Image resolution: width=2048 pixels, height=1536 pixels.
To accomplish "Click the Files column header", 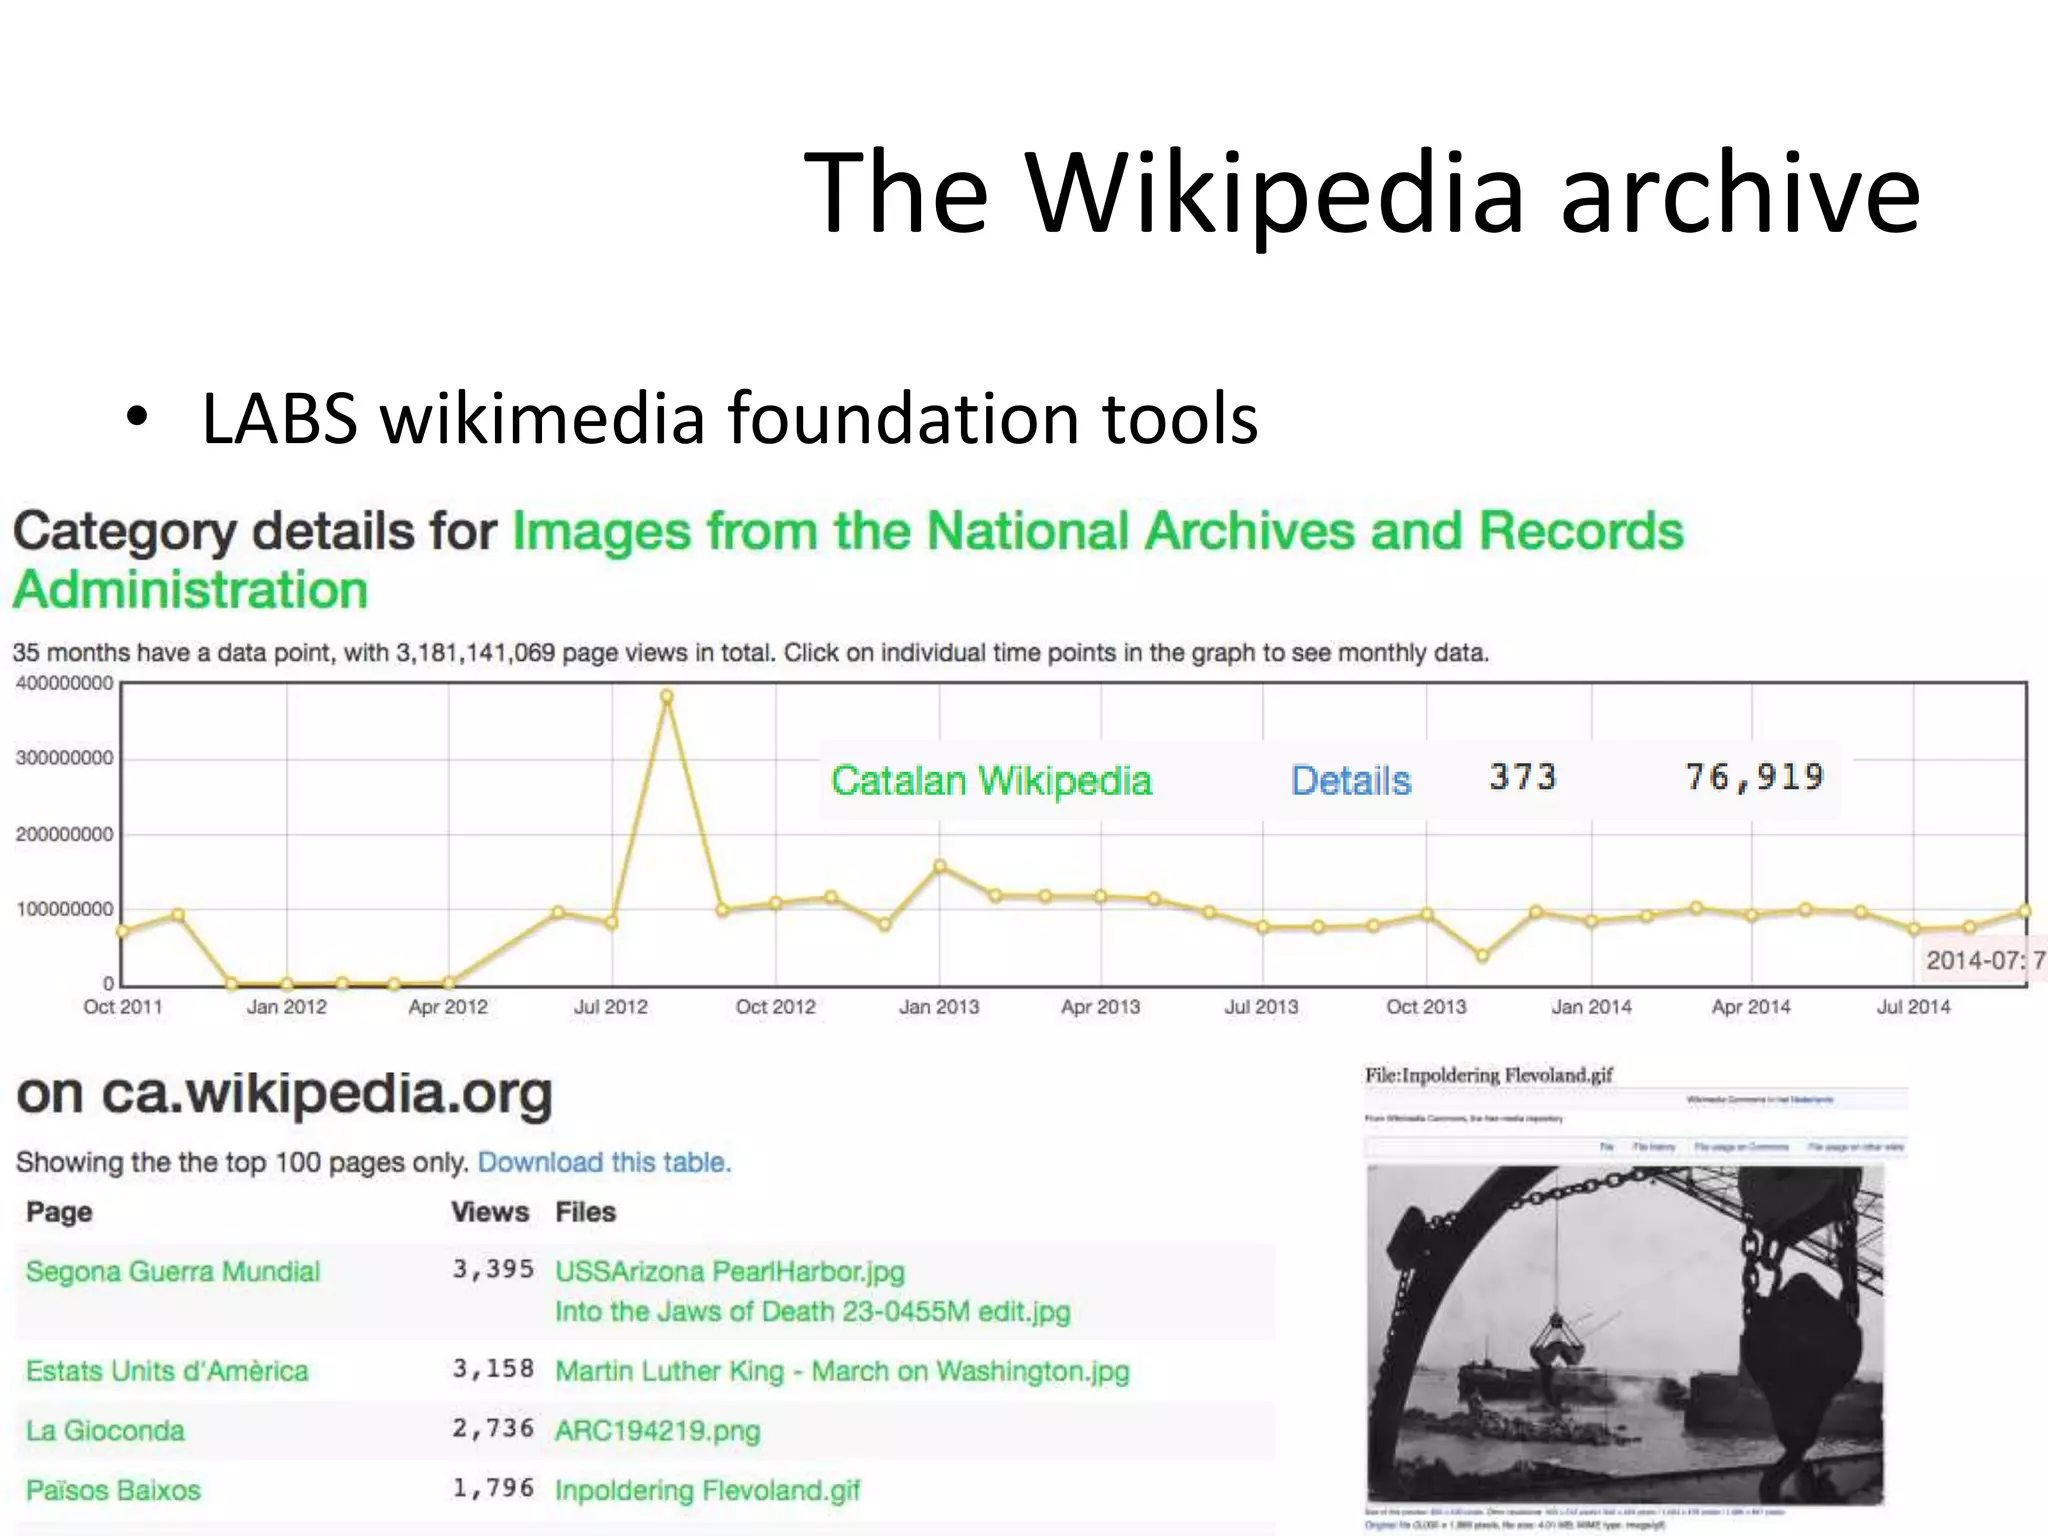I will coord(586,1212).
